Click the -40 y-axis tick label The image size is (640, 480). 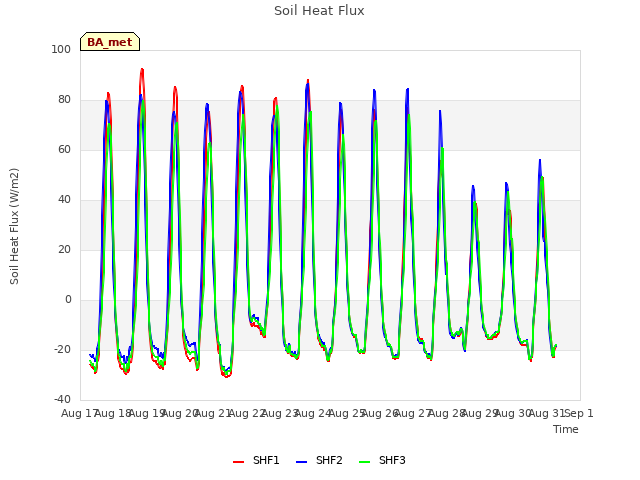[62, 399]
